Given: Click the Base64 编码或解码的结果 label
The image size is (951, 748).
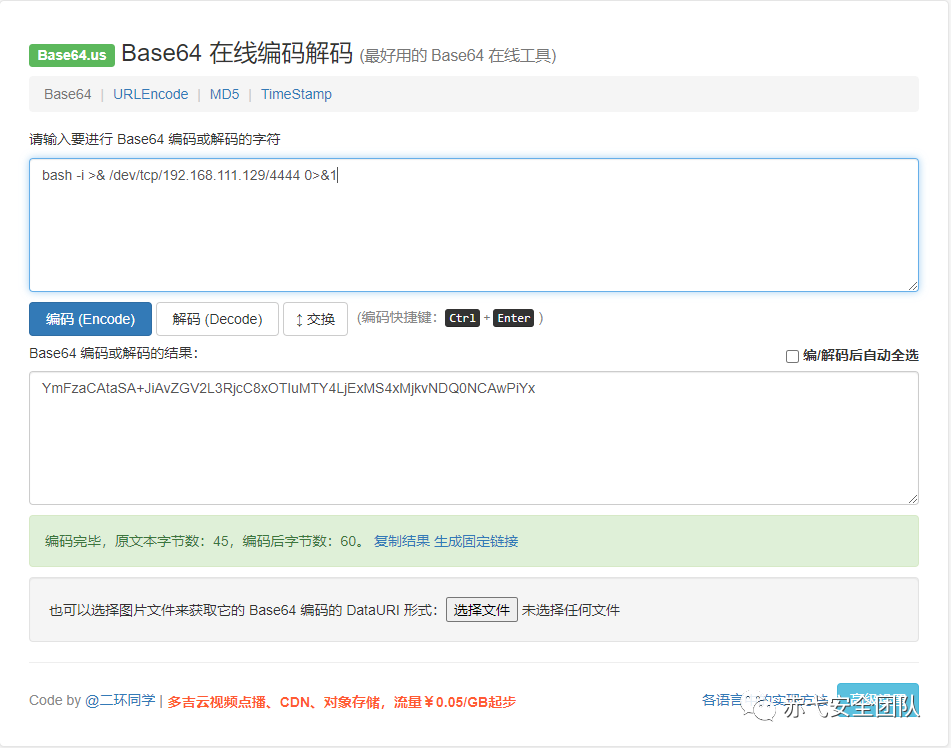Looking at the screenshot, I should click(113, 353).
